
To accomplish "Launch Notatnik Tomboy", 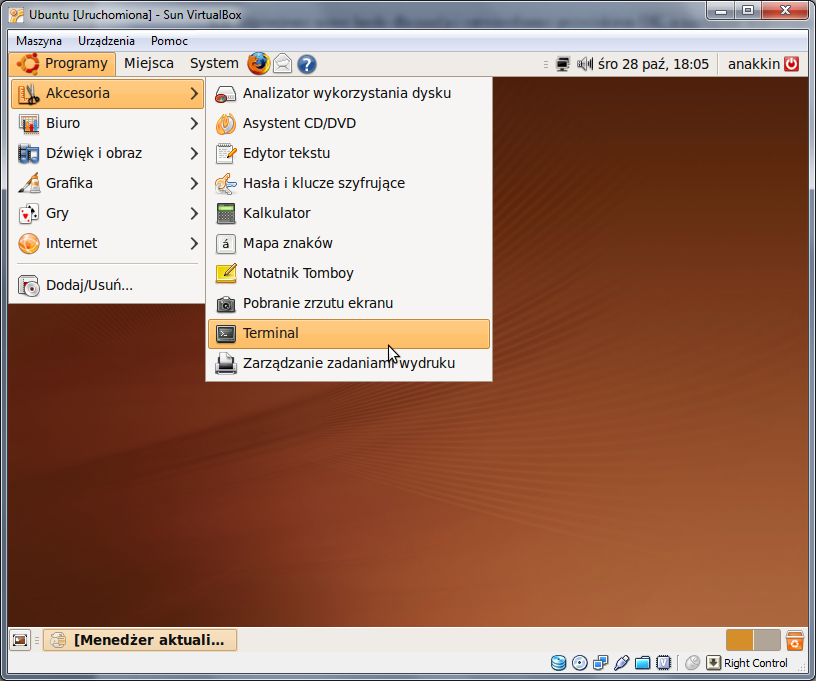I will (x=349, y=273).
